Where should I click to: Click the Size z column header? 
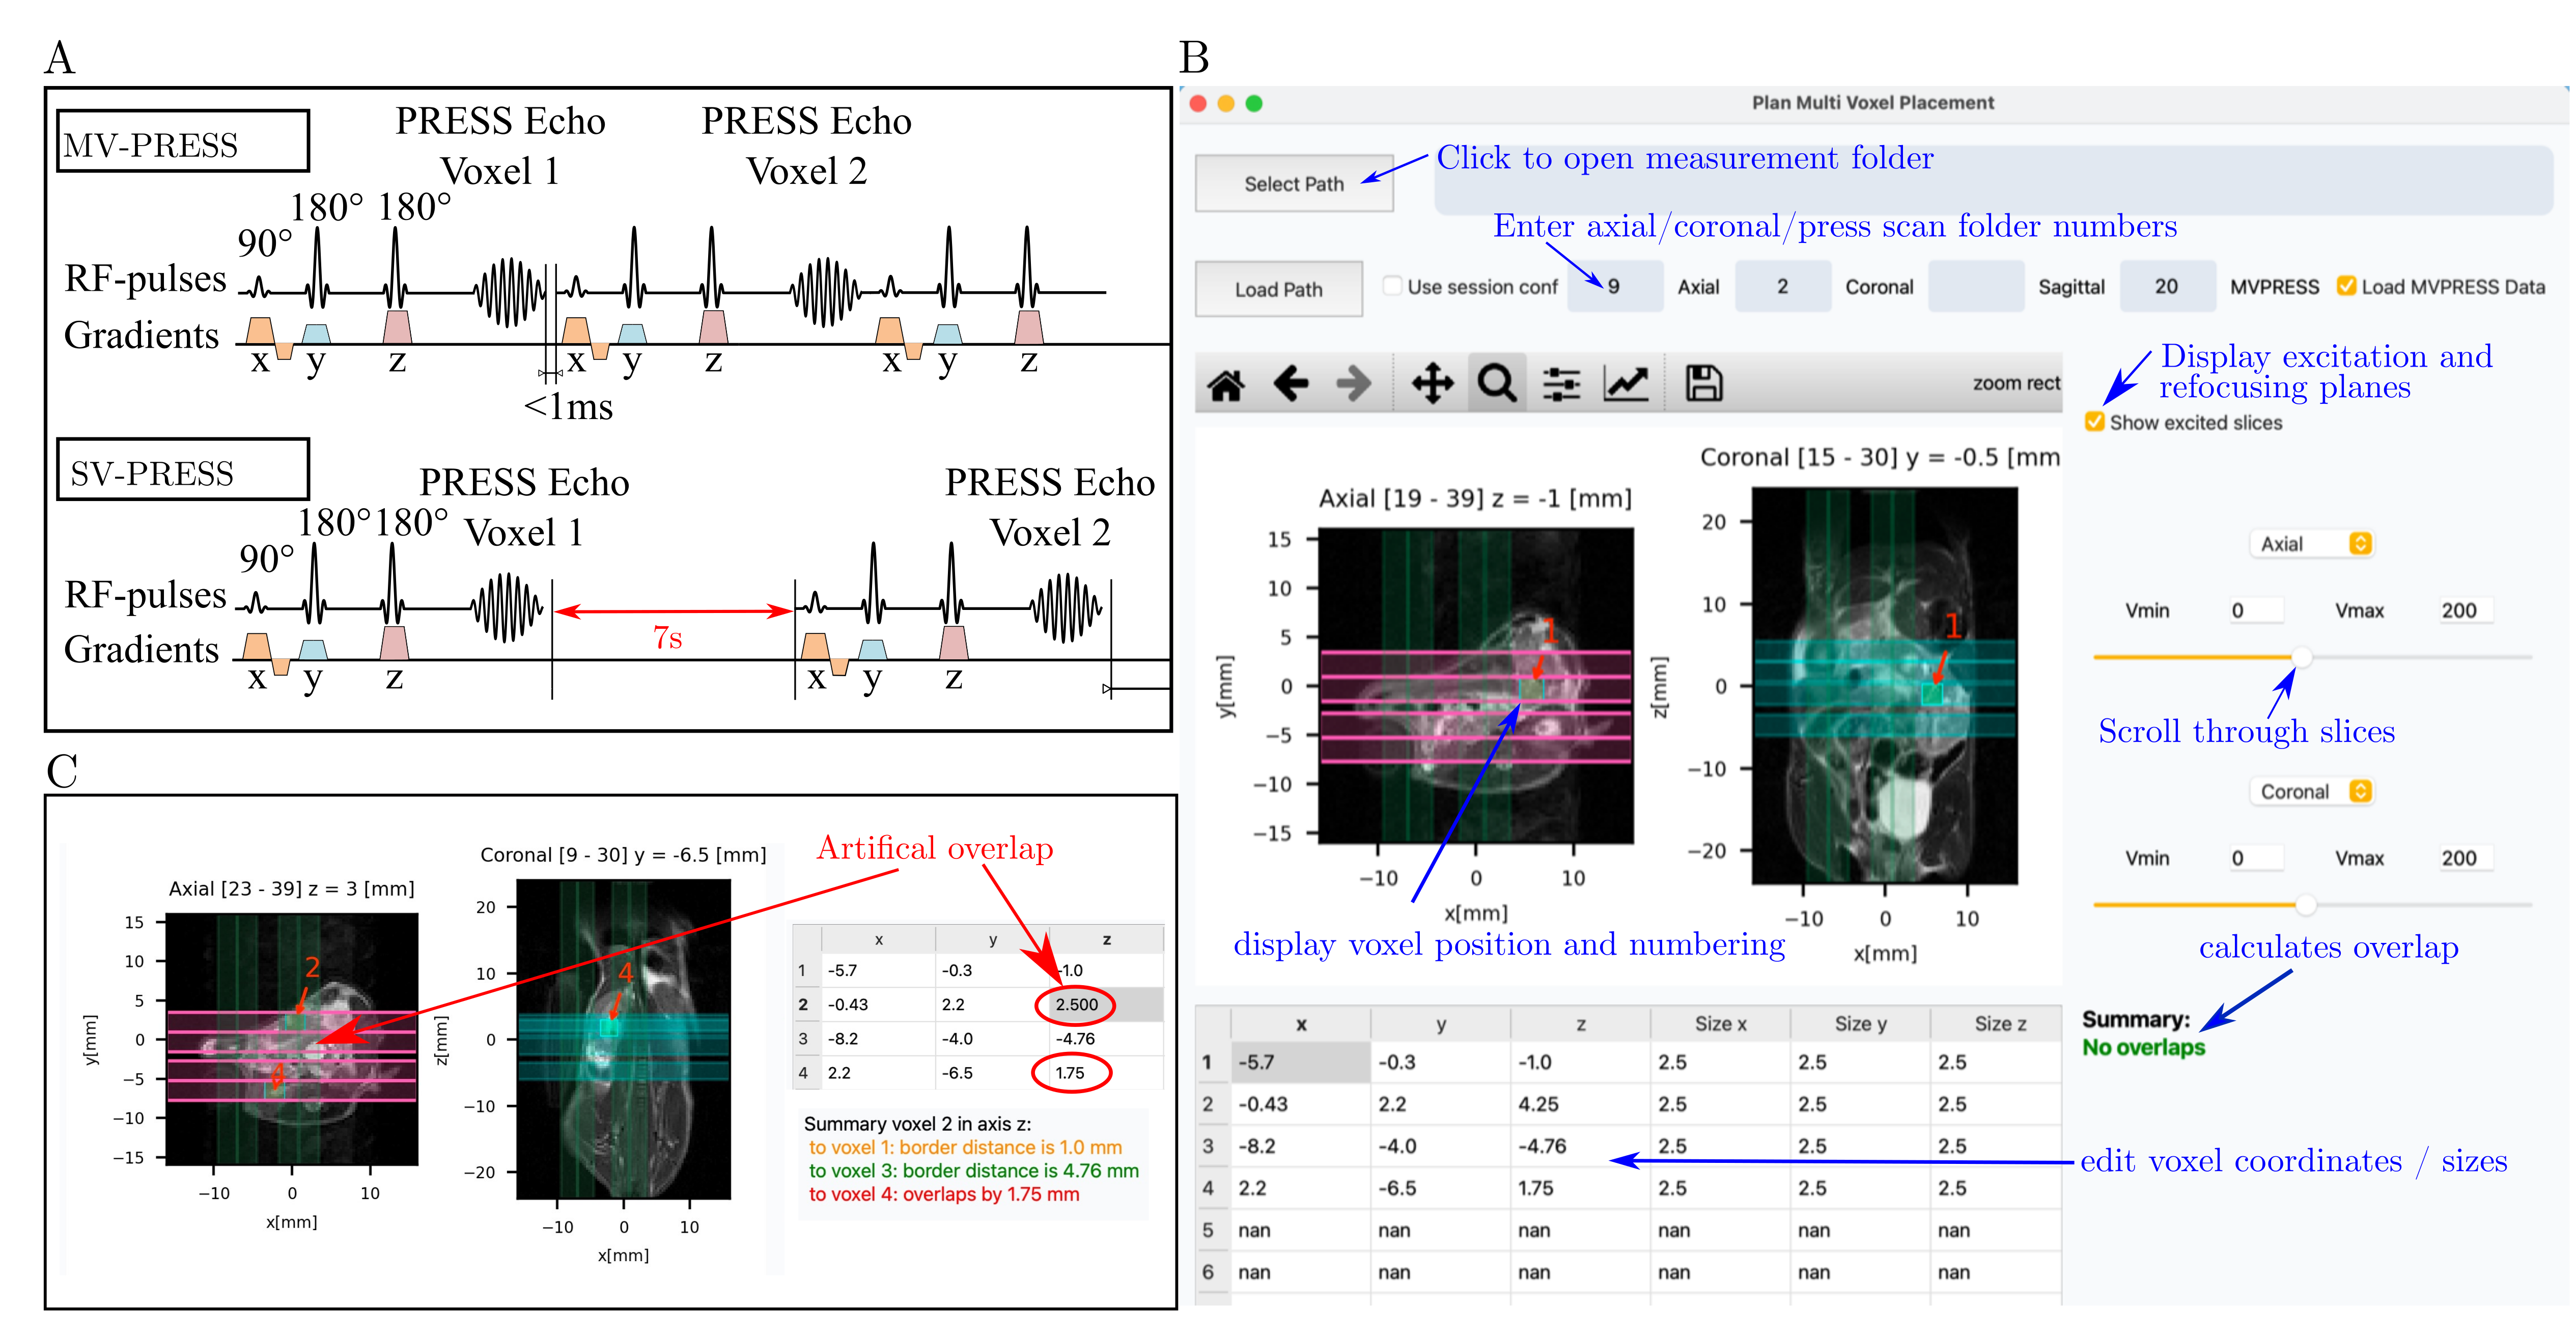(x=1999, y=1024)
